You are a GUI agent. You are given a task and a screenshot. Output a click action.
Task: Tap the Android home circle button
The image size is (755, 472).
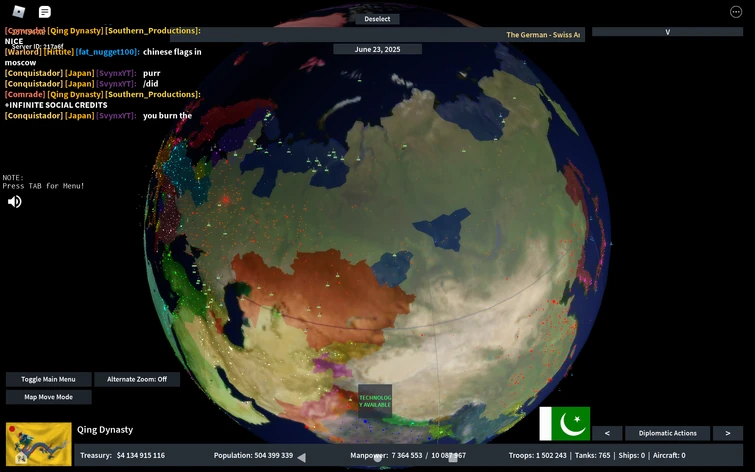tap(378, 458)
